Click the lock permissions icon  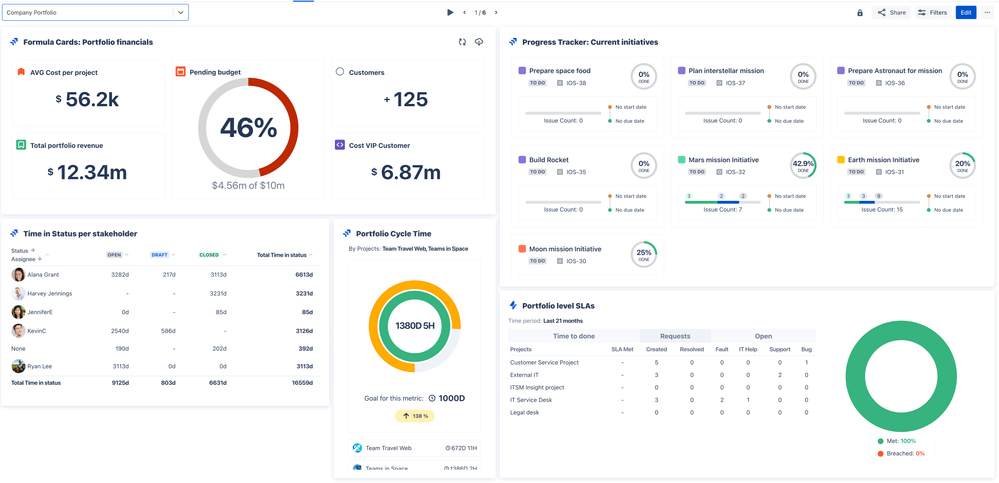tap(860, 13)
